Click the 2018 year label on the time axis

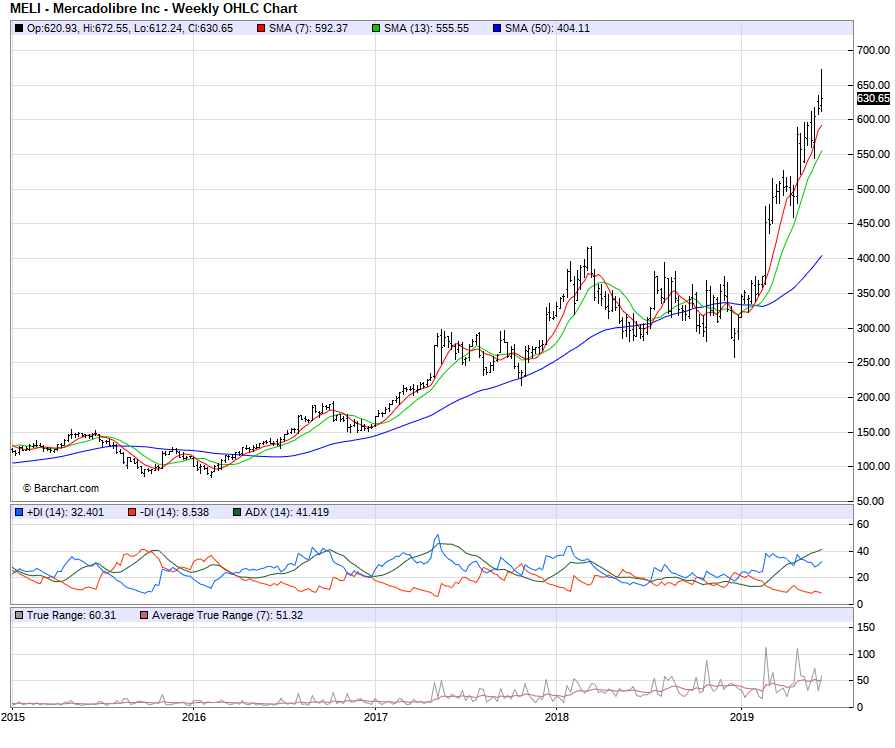coord(557,717)
